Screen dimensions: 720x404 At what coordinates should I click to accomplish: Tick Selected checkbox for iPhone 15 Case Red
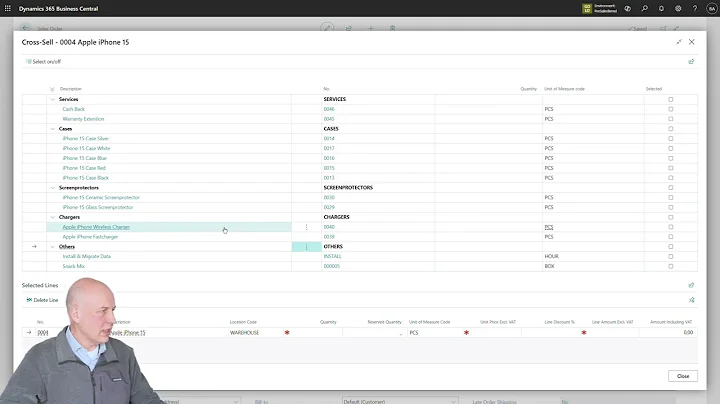[x=670, y=168]
